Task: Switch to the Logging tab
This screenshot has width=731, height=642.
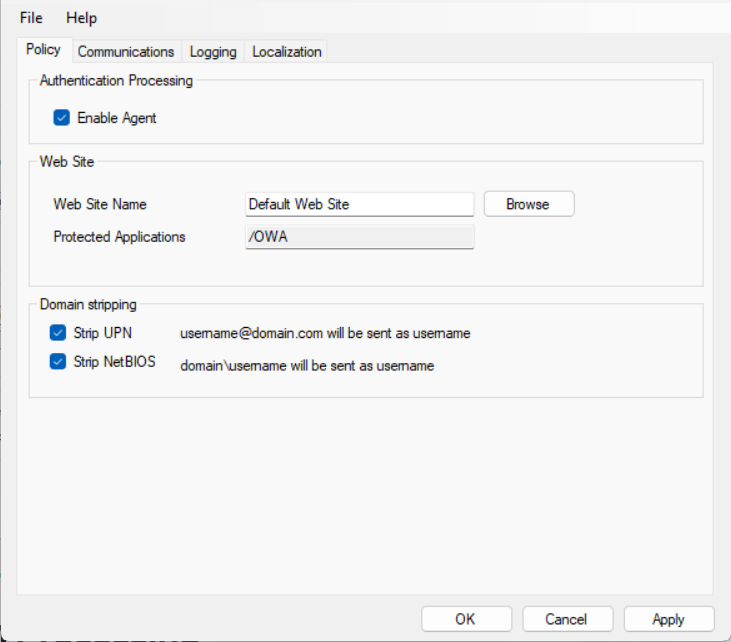Action: tap(213, 51)
